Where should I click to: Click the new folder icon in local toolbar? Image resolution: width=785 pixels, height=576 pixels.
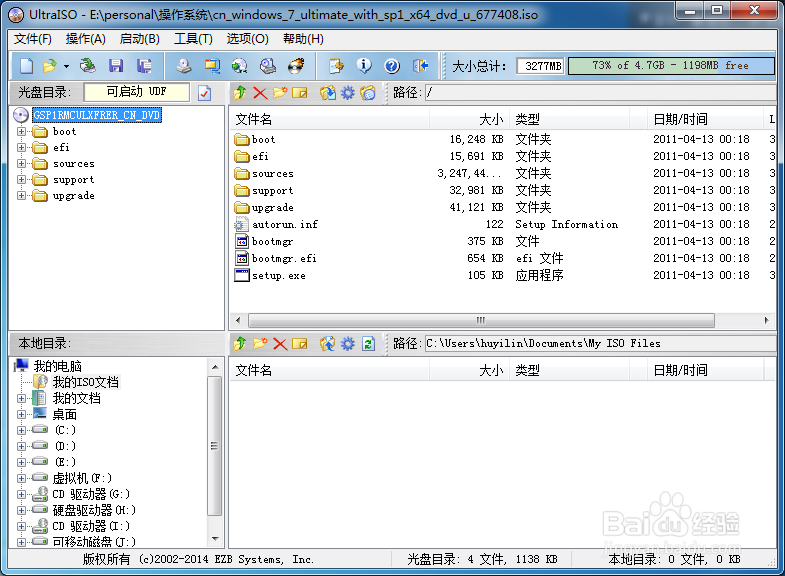(x=260, y=344)
